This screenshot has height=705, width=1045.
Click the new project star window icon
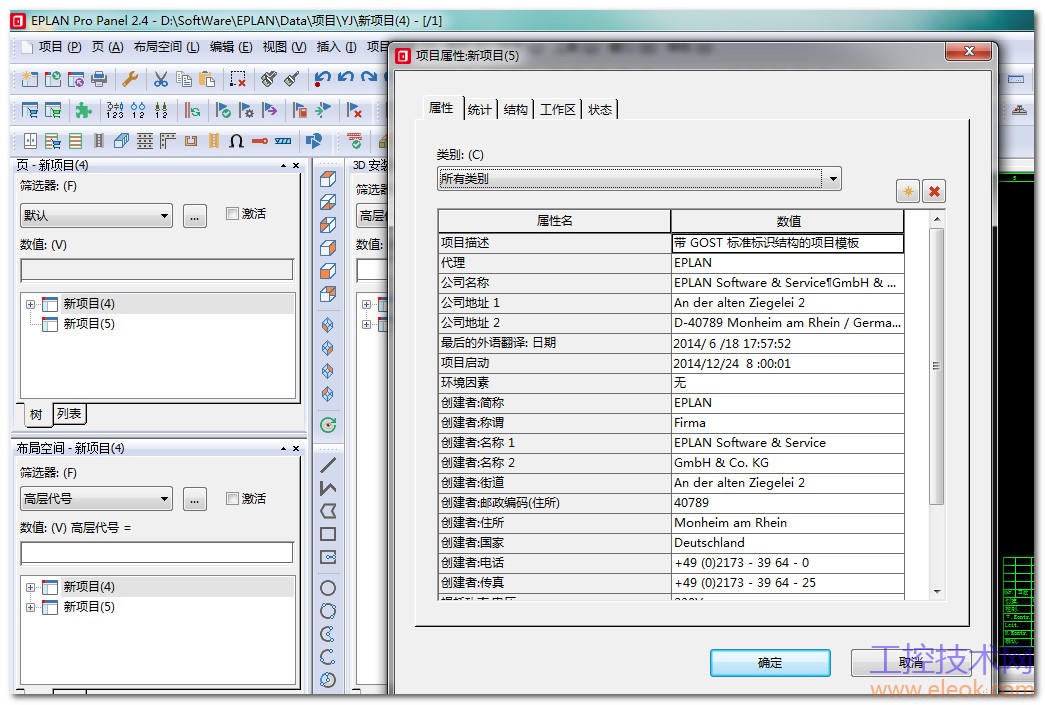30,79
